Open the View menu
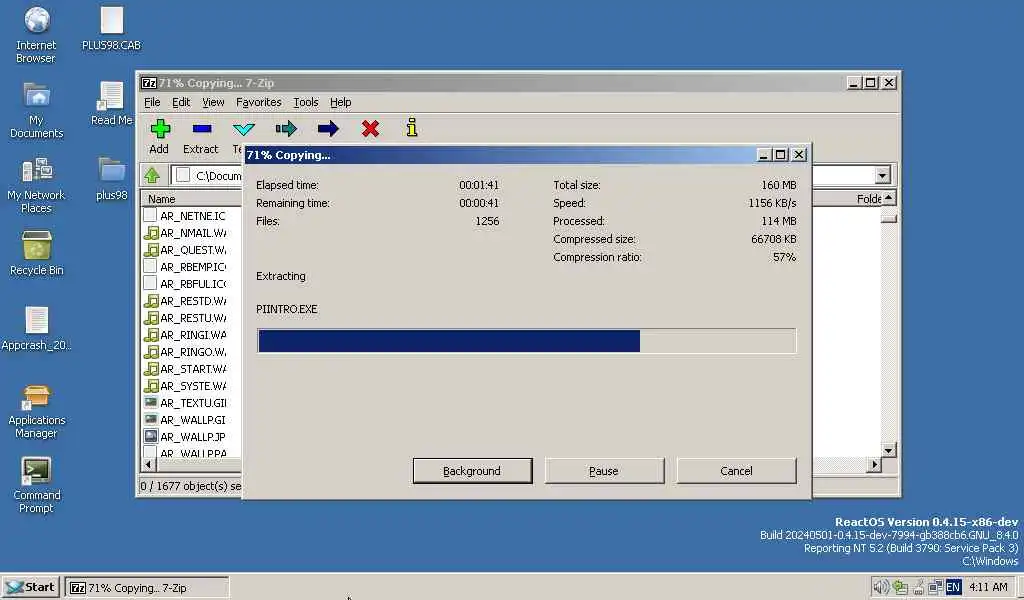Image resolution: width=1024 pixels, height=600 pixels. (213, 102)
